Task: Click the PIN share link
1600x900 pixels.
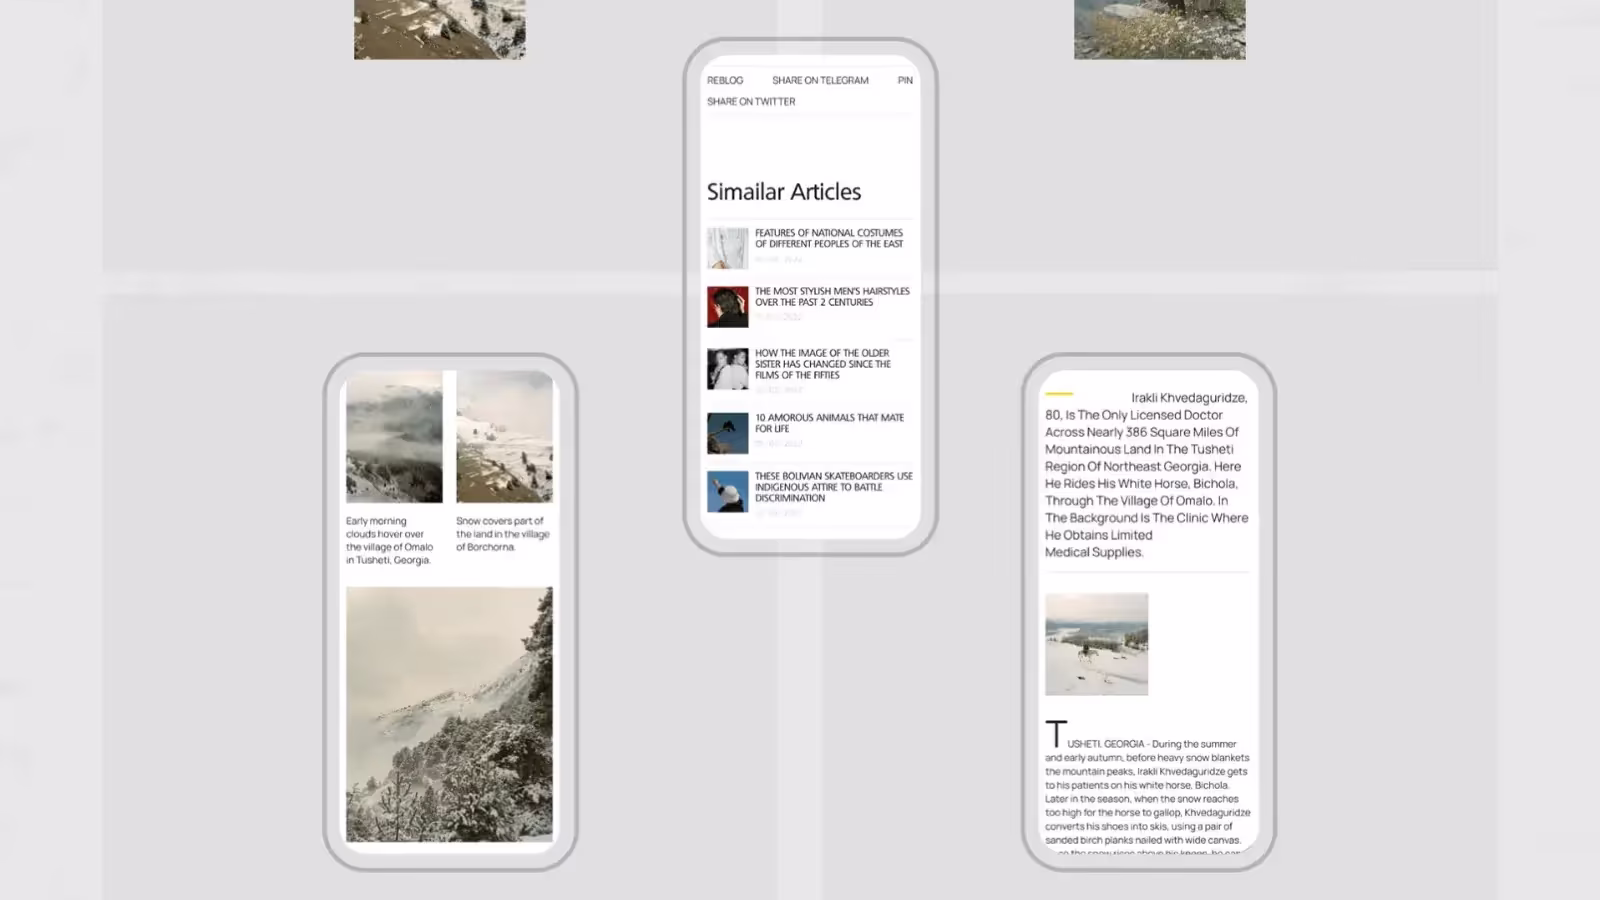Action: [905, 80]
